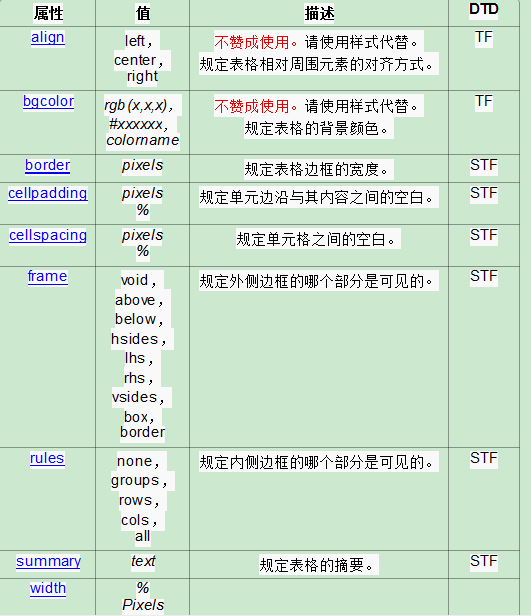The width and height of the screenshot is (531, 616).
Task: Follow the width attribute link
Action: (x=48, y=588)
